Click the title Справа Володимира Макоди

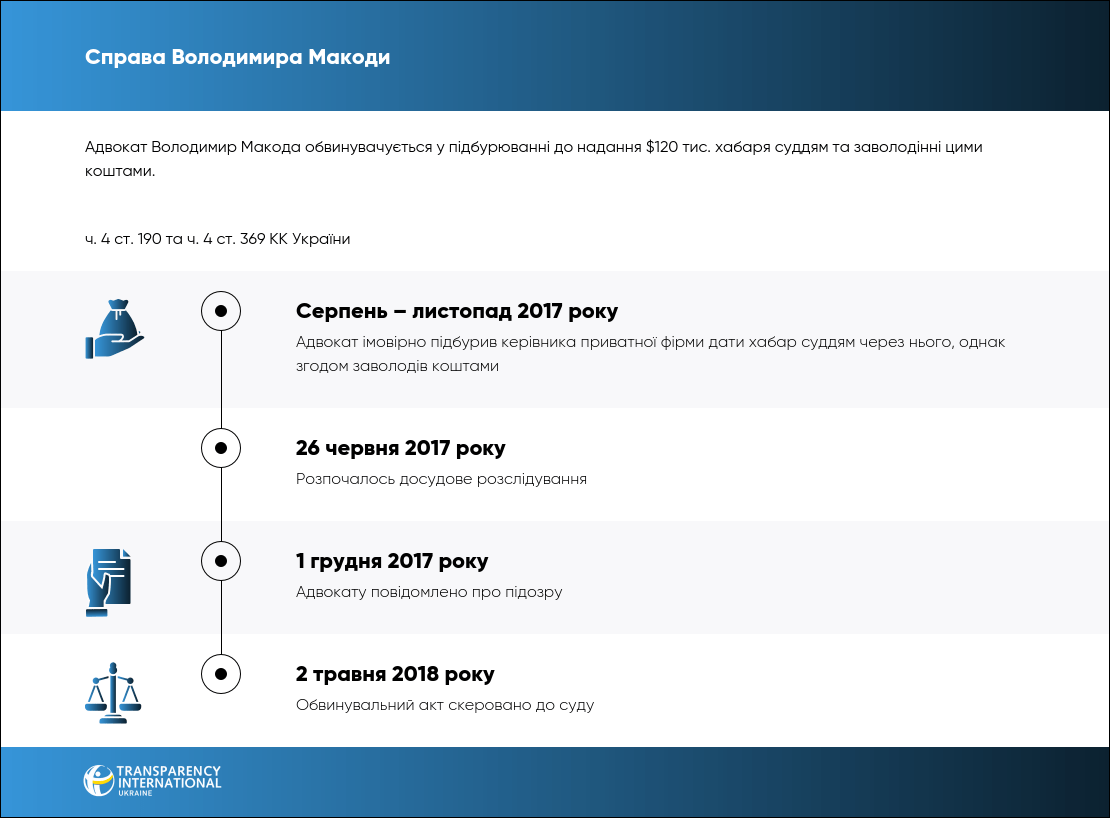[238, 57]
